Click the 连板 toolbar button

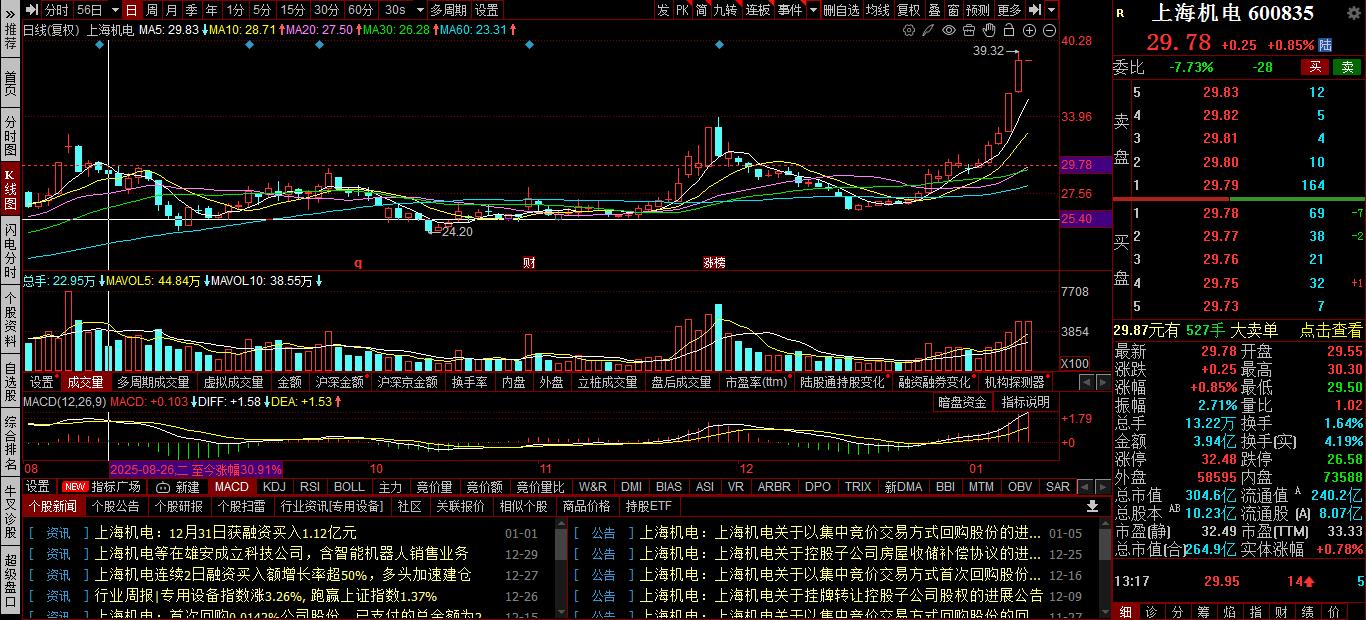pos(758,10)
